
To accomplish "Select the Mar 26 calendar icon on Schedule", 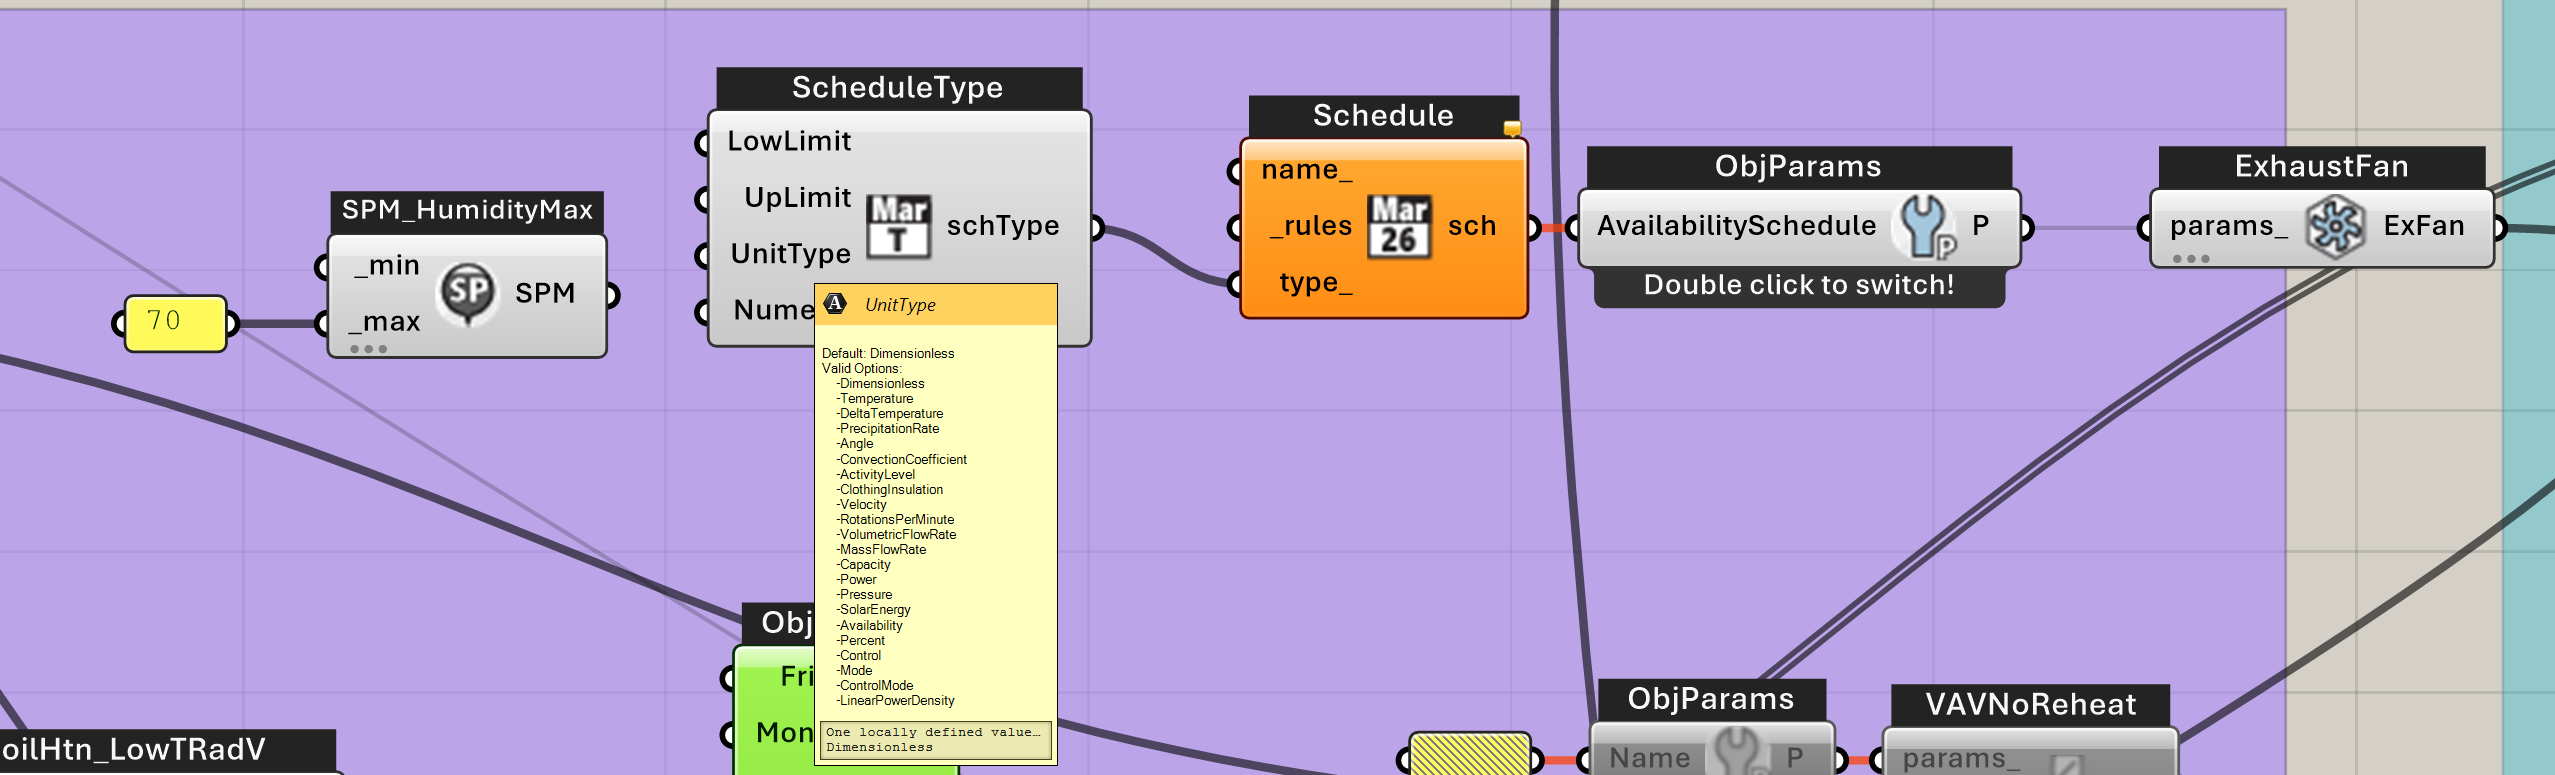I will click(x=1399, y=227).
